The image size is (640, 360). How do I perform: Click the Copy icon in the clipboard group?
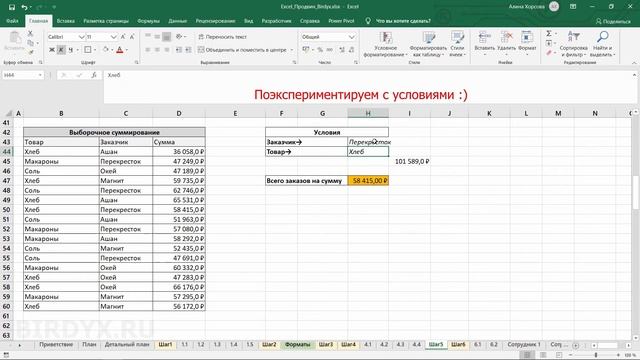30,43
